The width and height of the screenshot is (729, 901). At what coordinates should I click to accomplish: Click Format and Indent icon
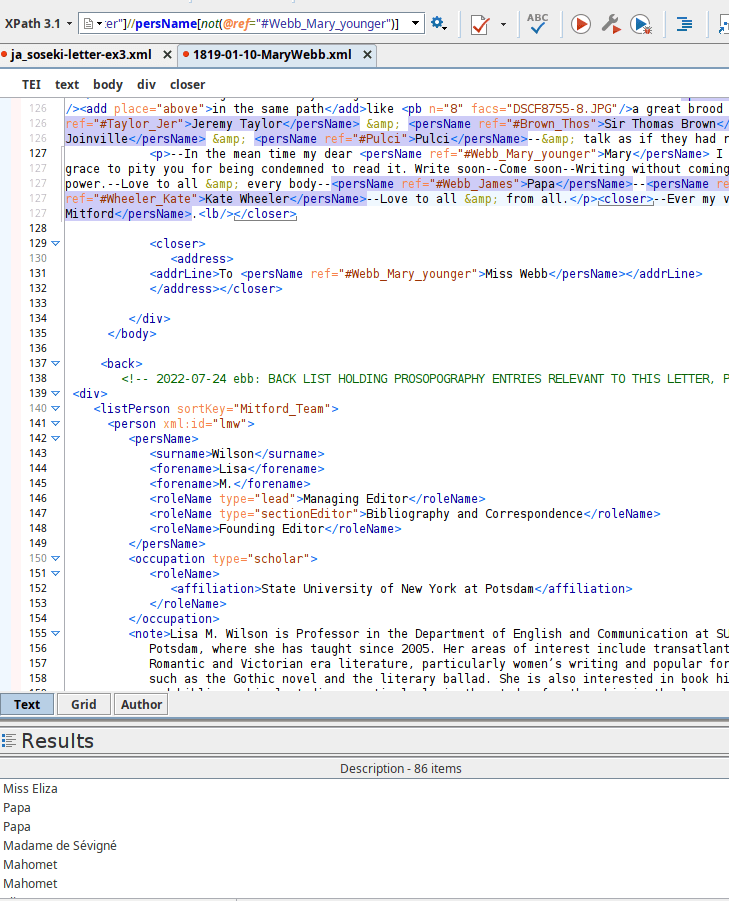click(x=684, y=24)
